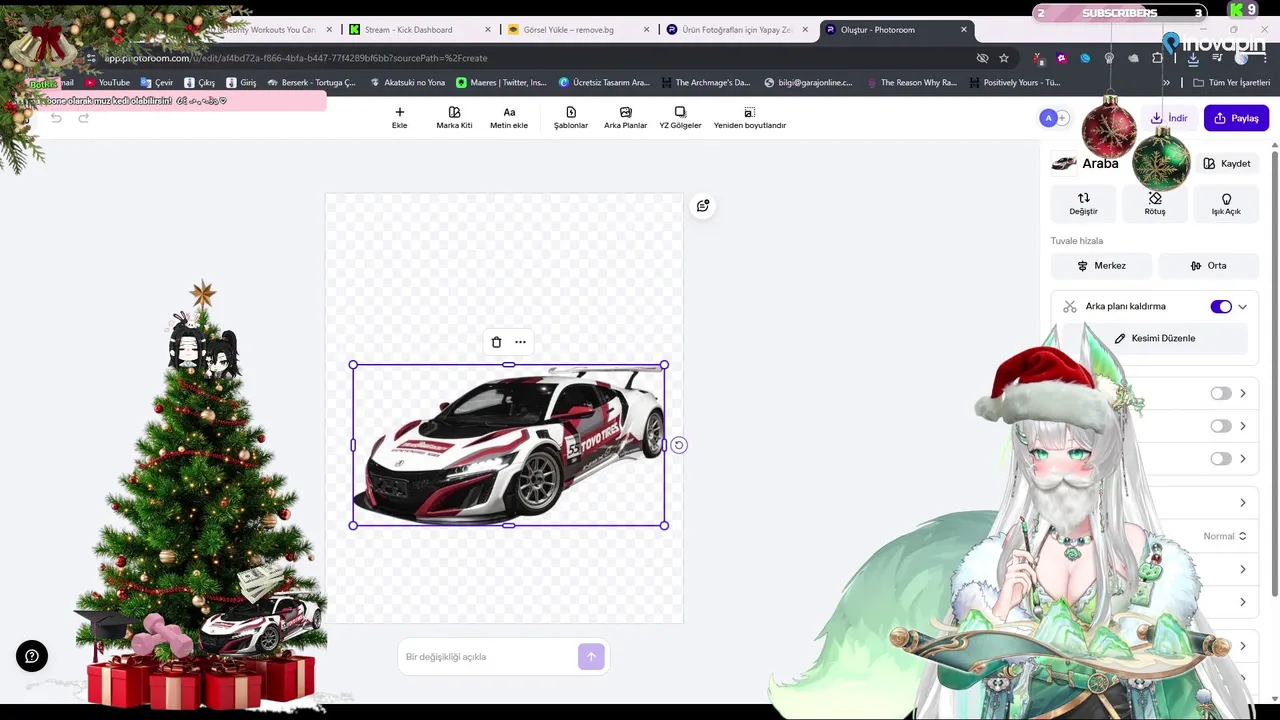Switch to Görsel Yükle – remove.bg tab

[x=577, y=30]
